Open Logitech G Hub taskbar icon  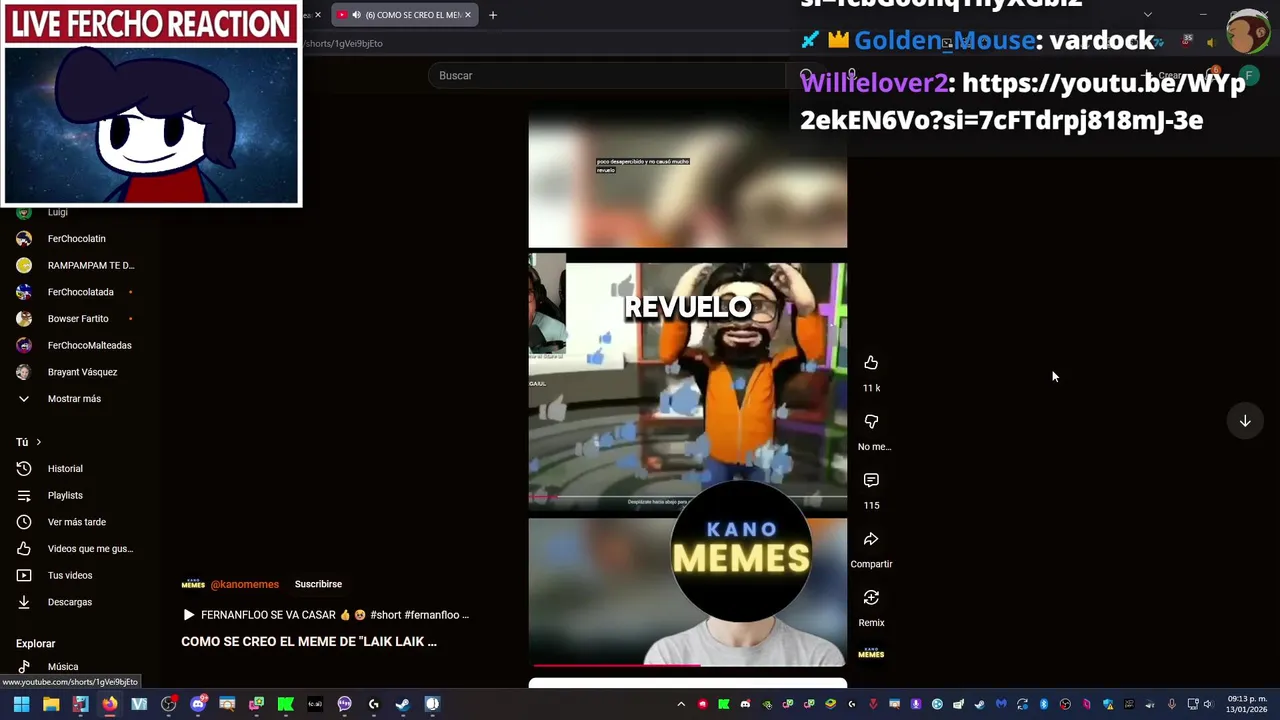pyautogui.click(x=374, y=704)
